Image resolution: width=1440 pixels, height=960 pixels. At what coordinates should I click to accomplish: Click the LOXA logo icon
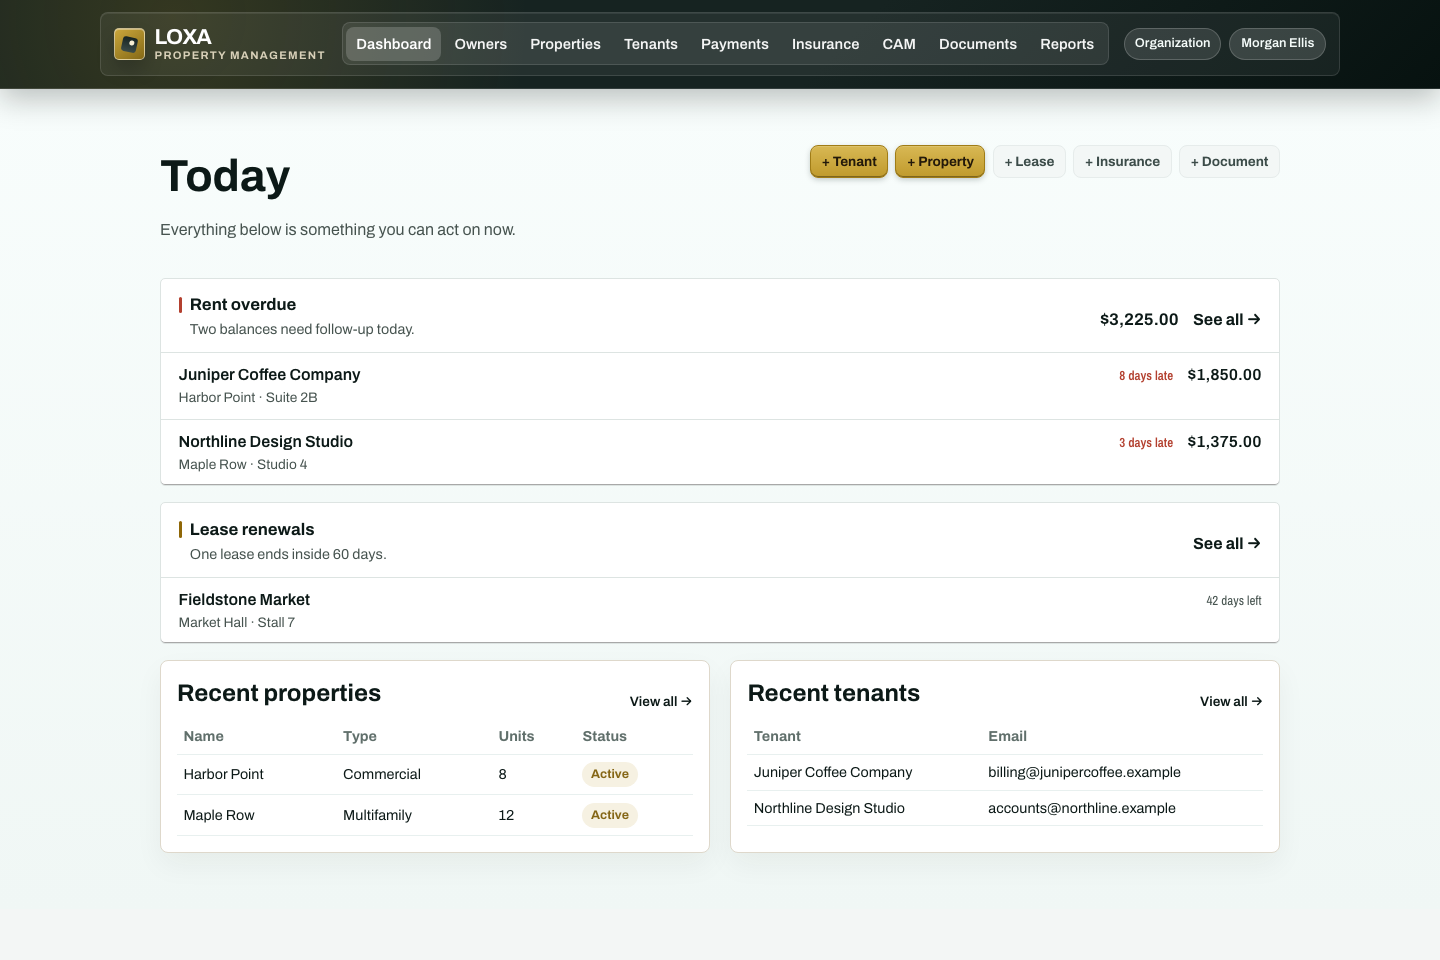tap(129, 44)
